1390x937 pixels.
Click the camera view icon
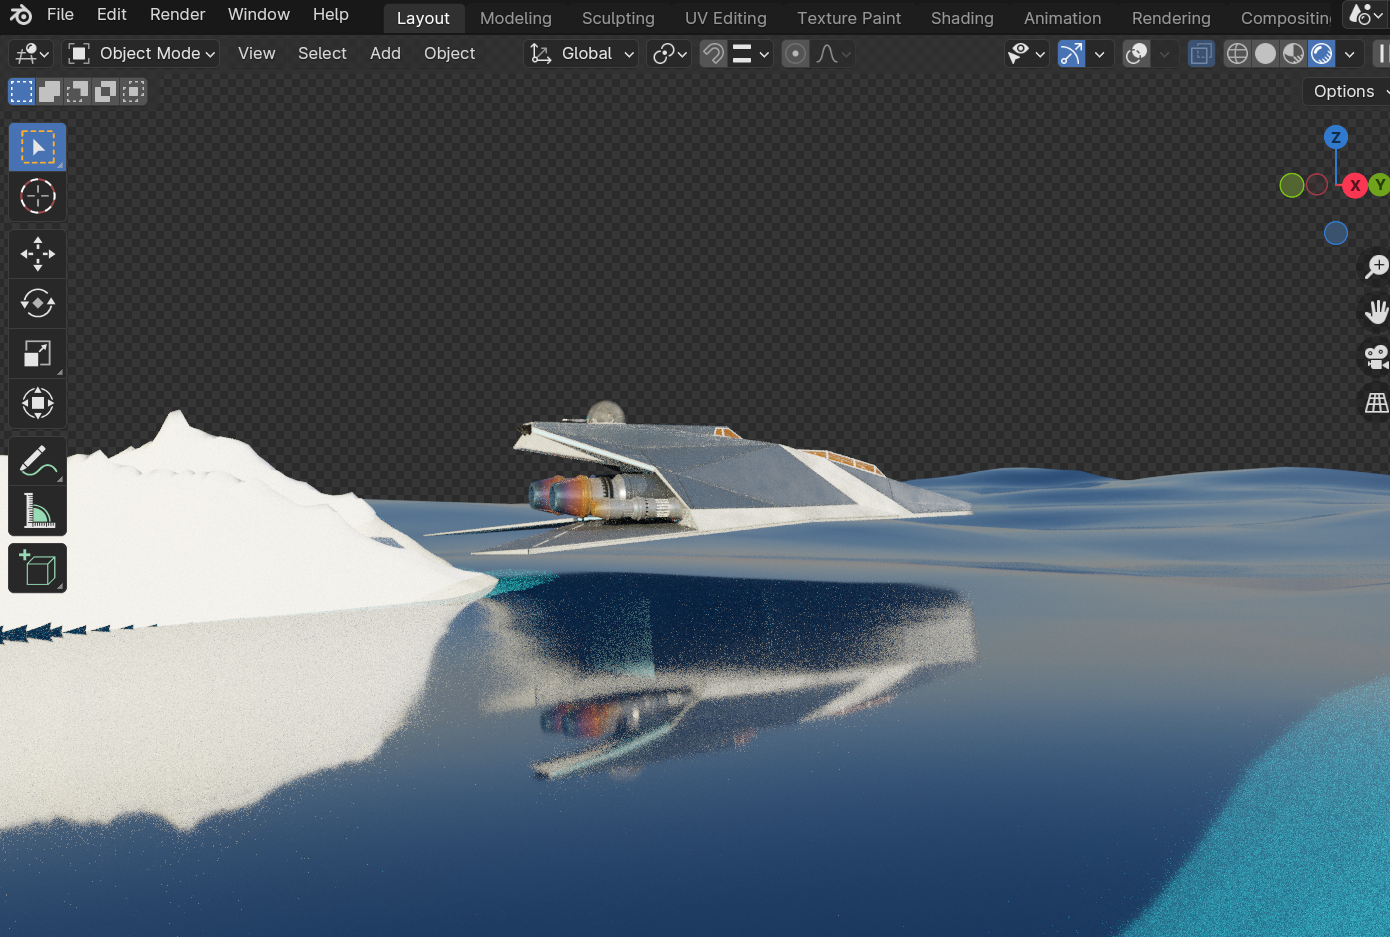click(1376, 357)
